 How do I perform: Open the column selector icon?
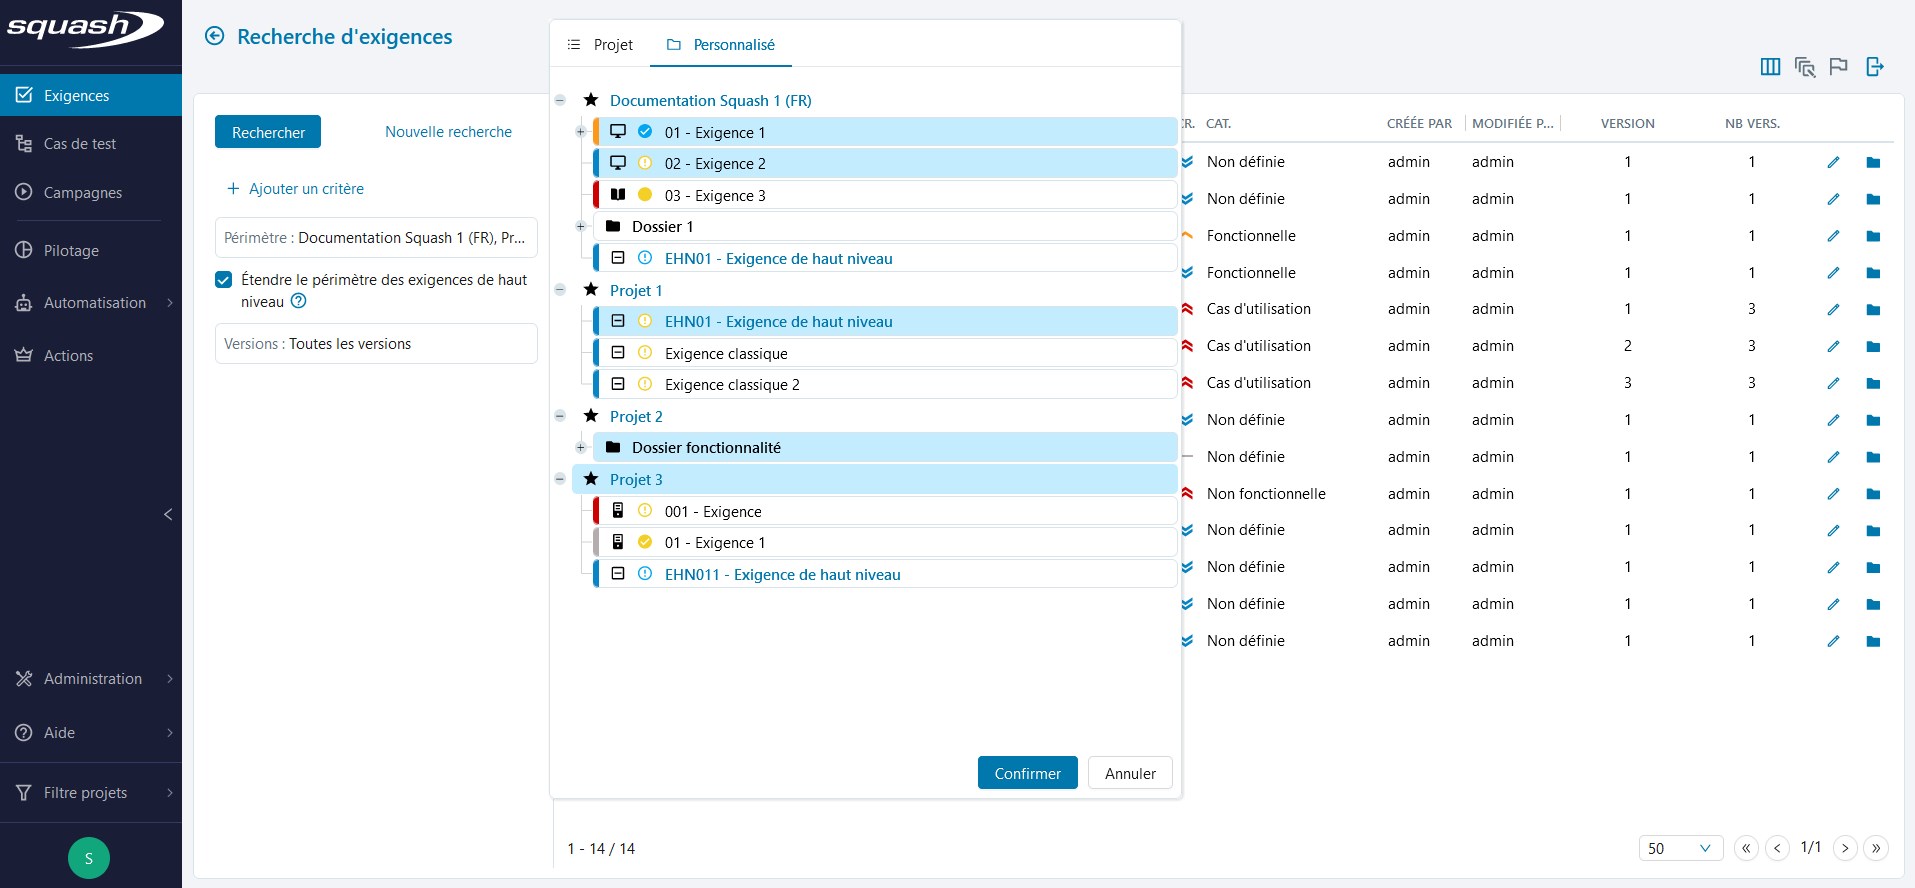click(1770, 67)
